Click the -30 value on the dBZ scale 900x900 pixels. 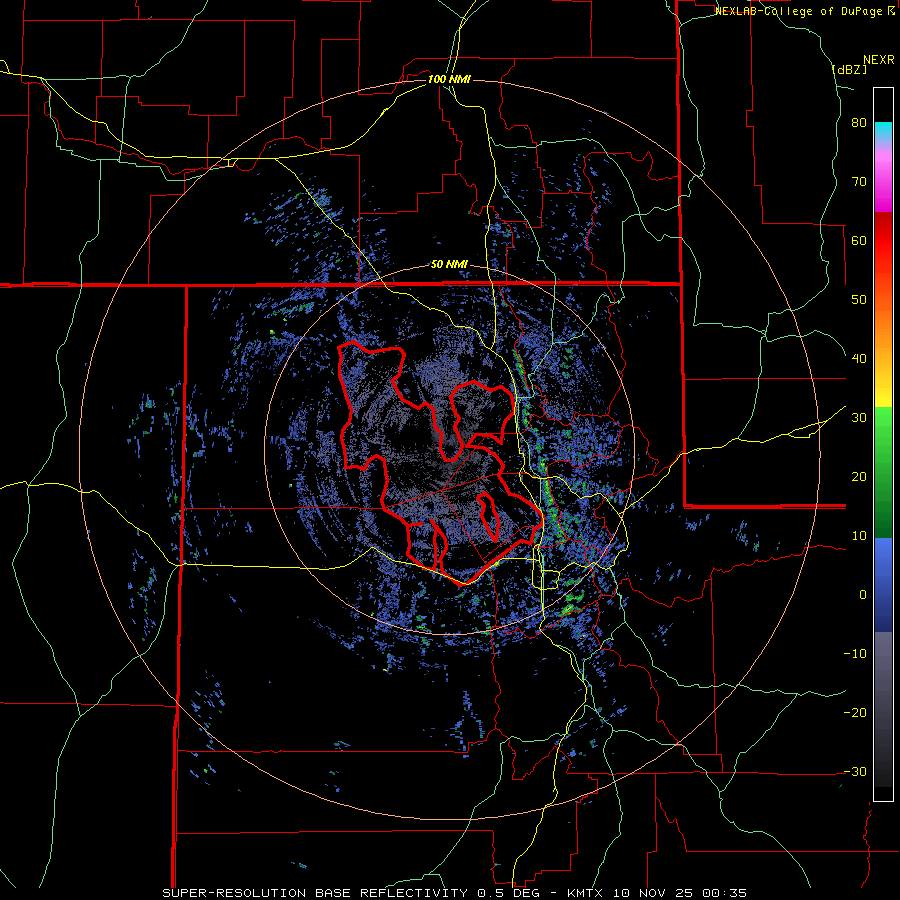(855, 771)
